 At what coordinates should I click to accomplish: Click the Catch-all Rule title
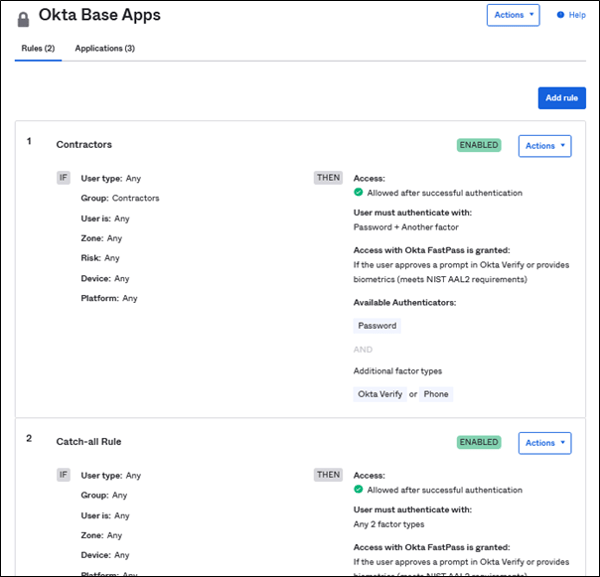89,442
